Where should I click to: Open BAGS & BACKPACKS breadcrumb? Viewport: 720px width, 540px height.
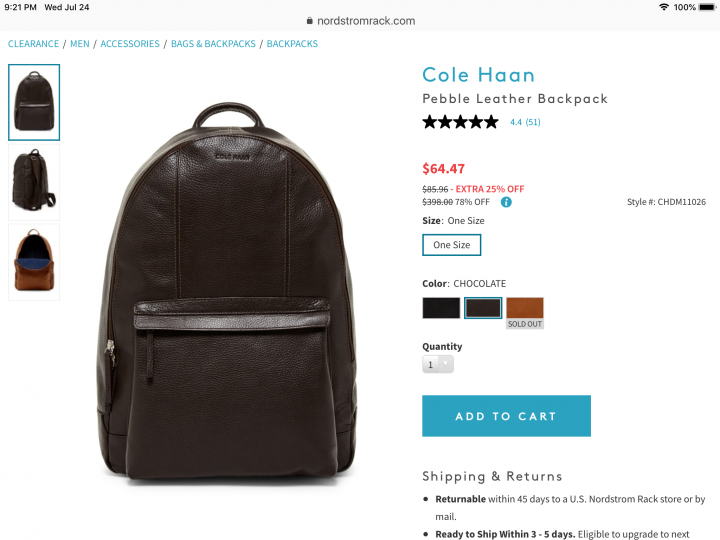tap(213, 44)
